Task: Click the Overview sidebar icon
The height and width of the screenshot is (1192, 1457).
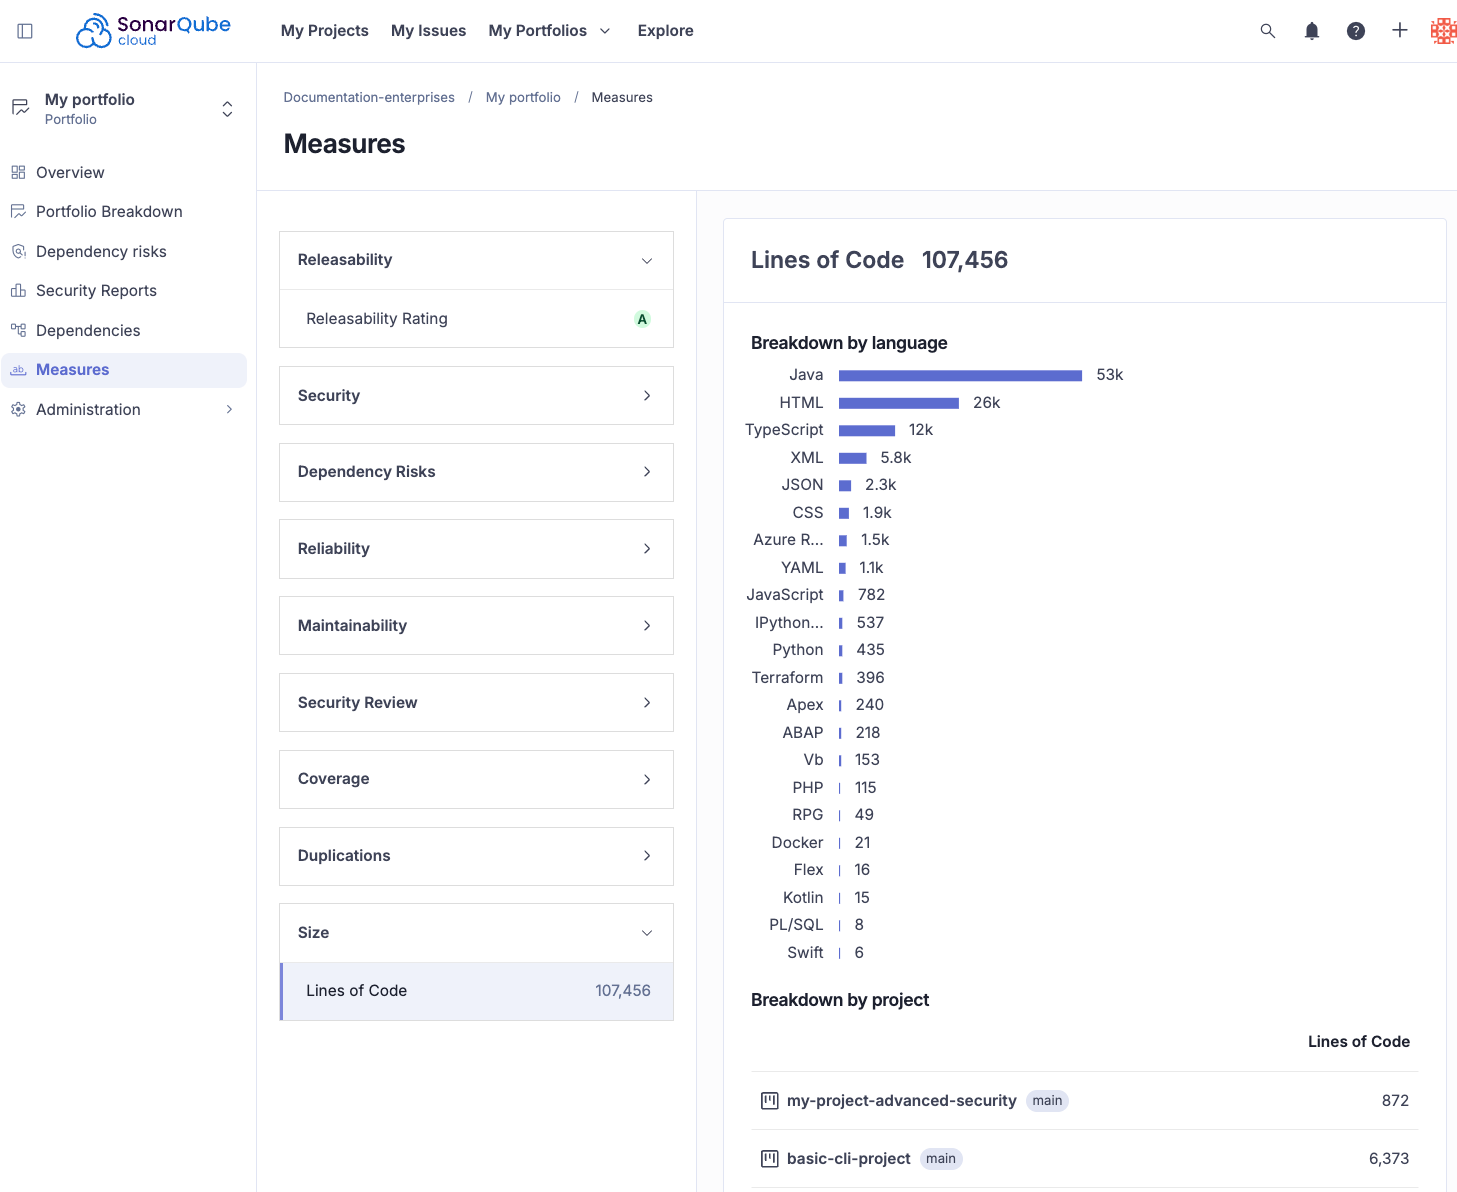Action: pyautogui.click(x=18, y=172)
